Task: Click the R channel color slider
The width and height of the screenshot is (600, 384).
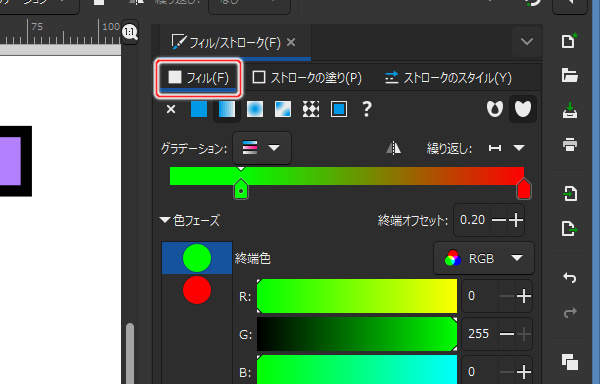Action: [357, 296]
